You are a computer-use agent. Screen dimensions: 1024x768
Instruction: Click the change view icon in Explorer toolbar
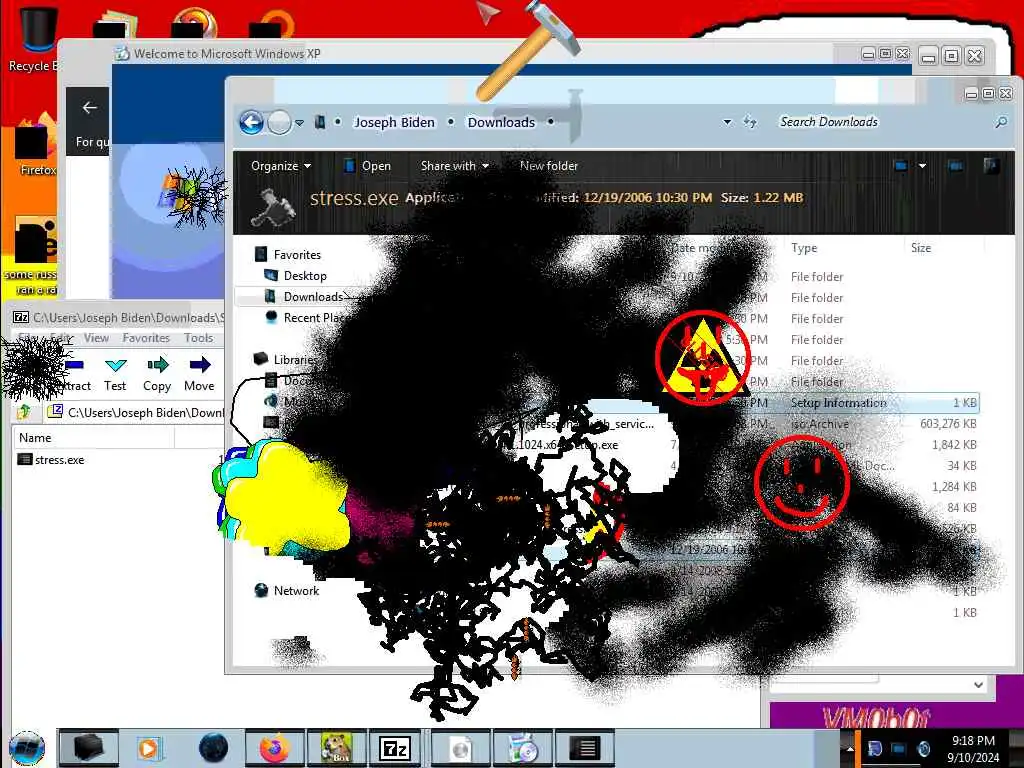901,166
